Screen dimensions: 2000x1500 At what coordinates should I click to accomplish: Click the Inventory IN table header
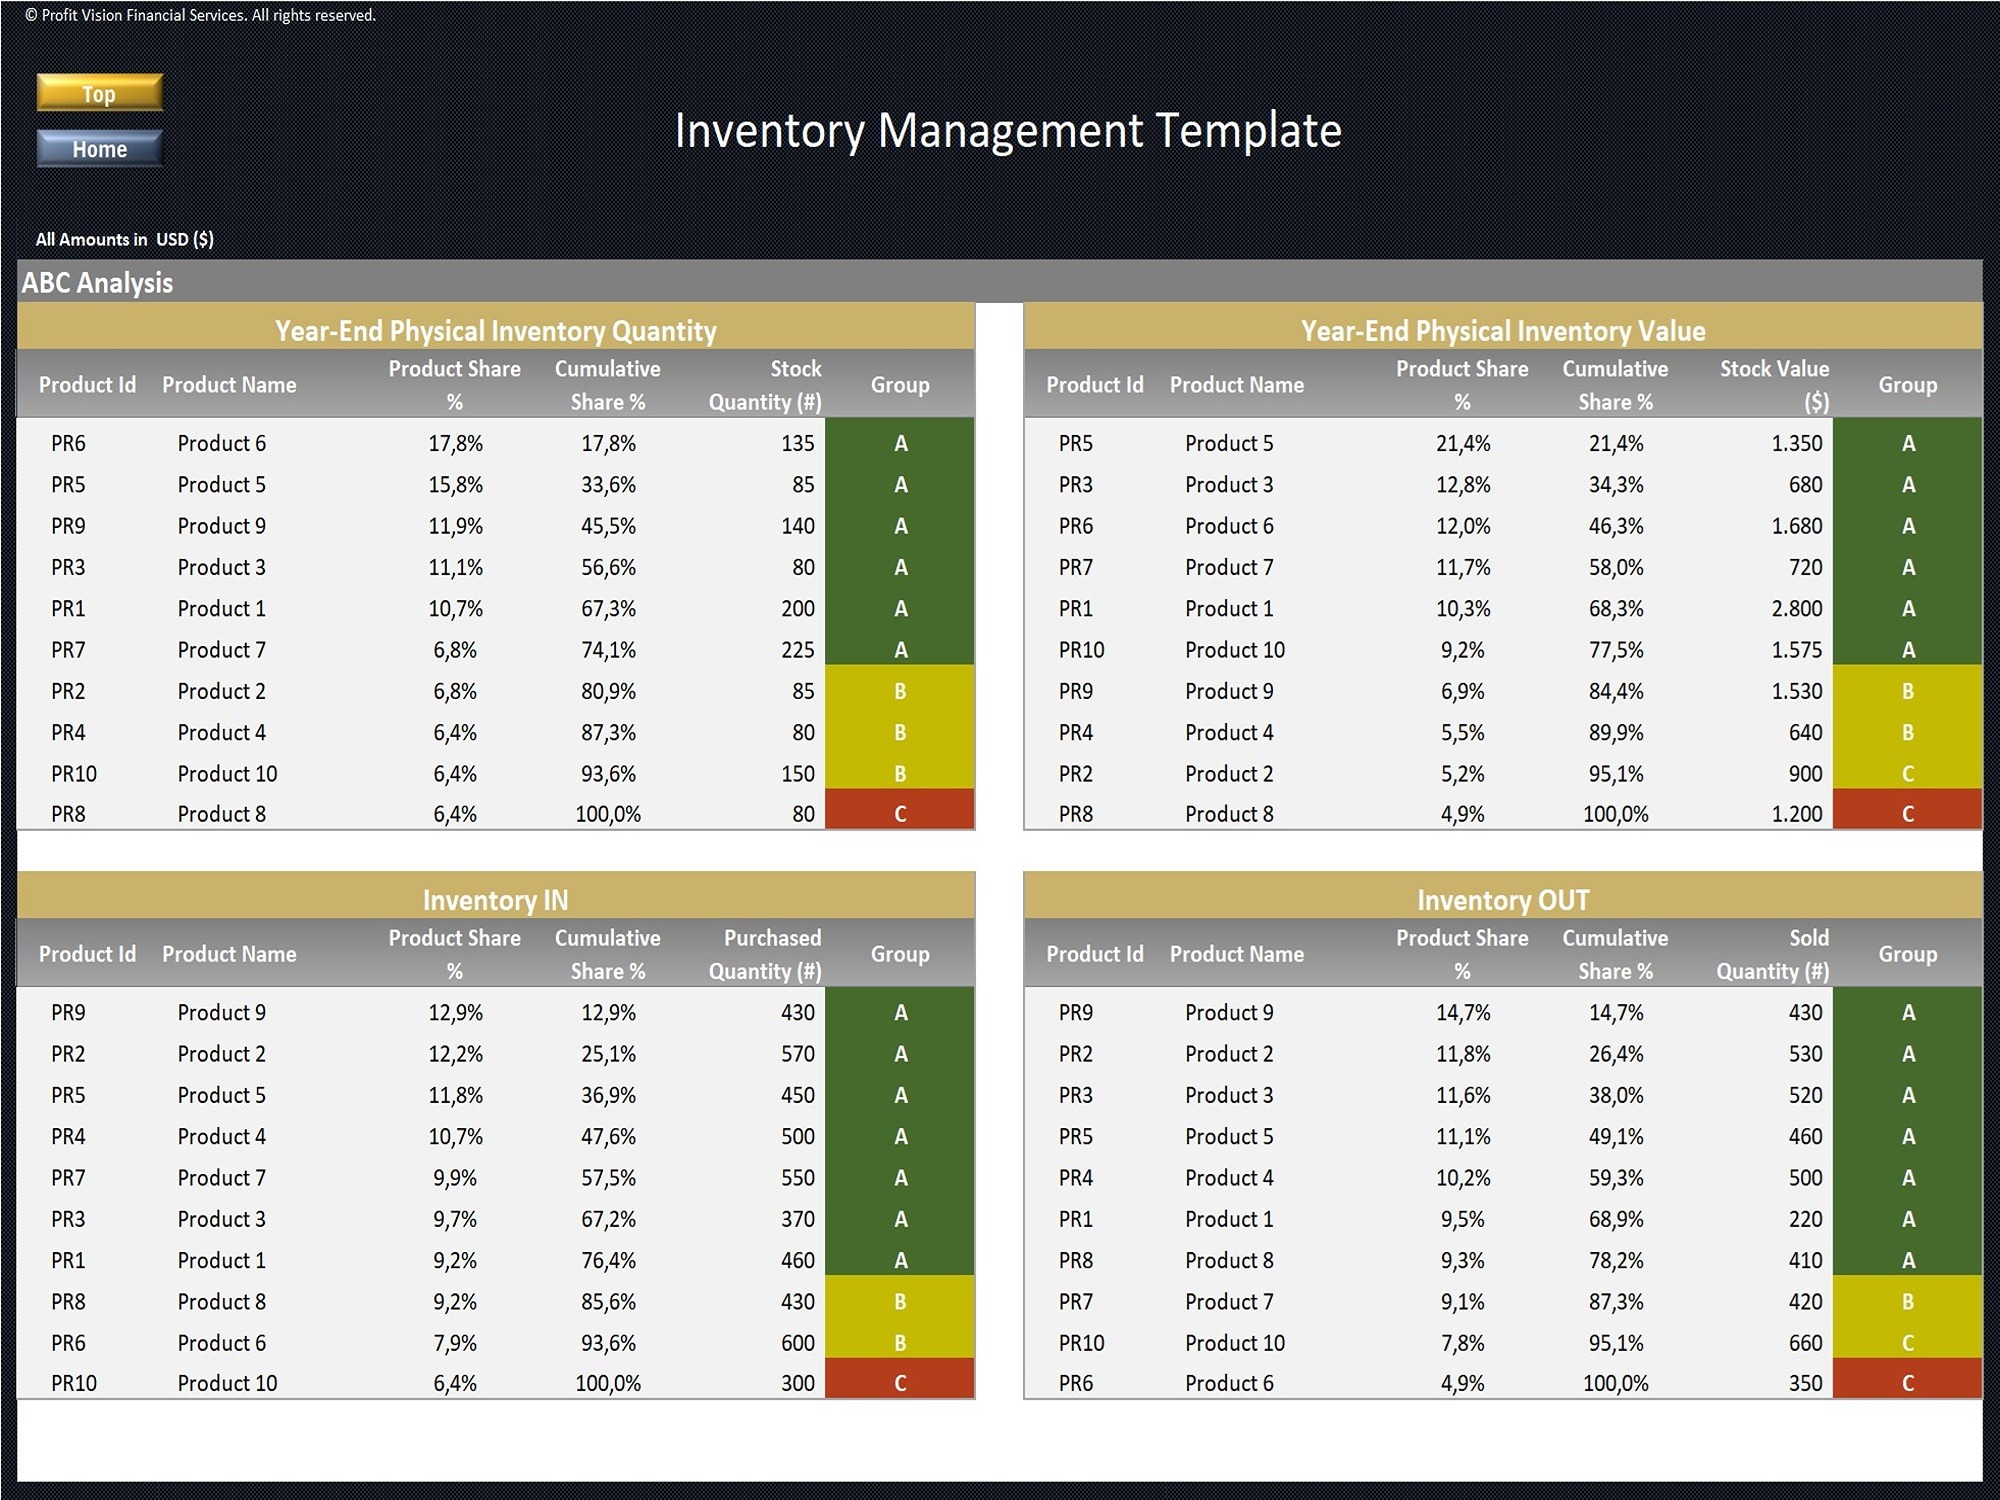click(x=495, y=900)
